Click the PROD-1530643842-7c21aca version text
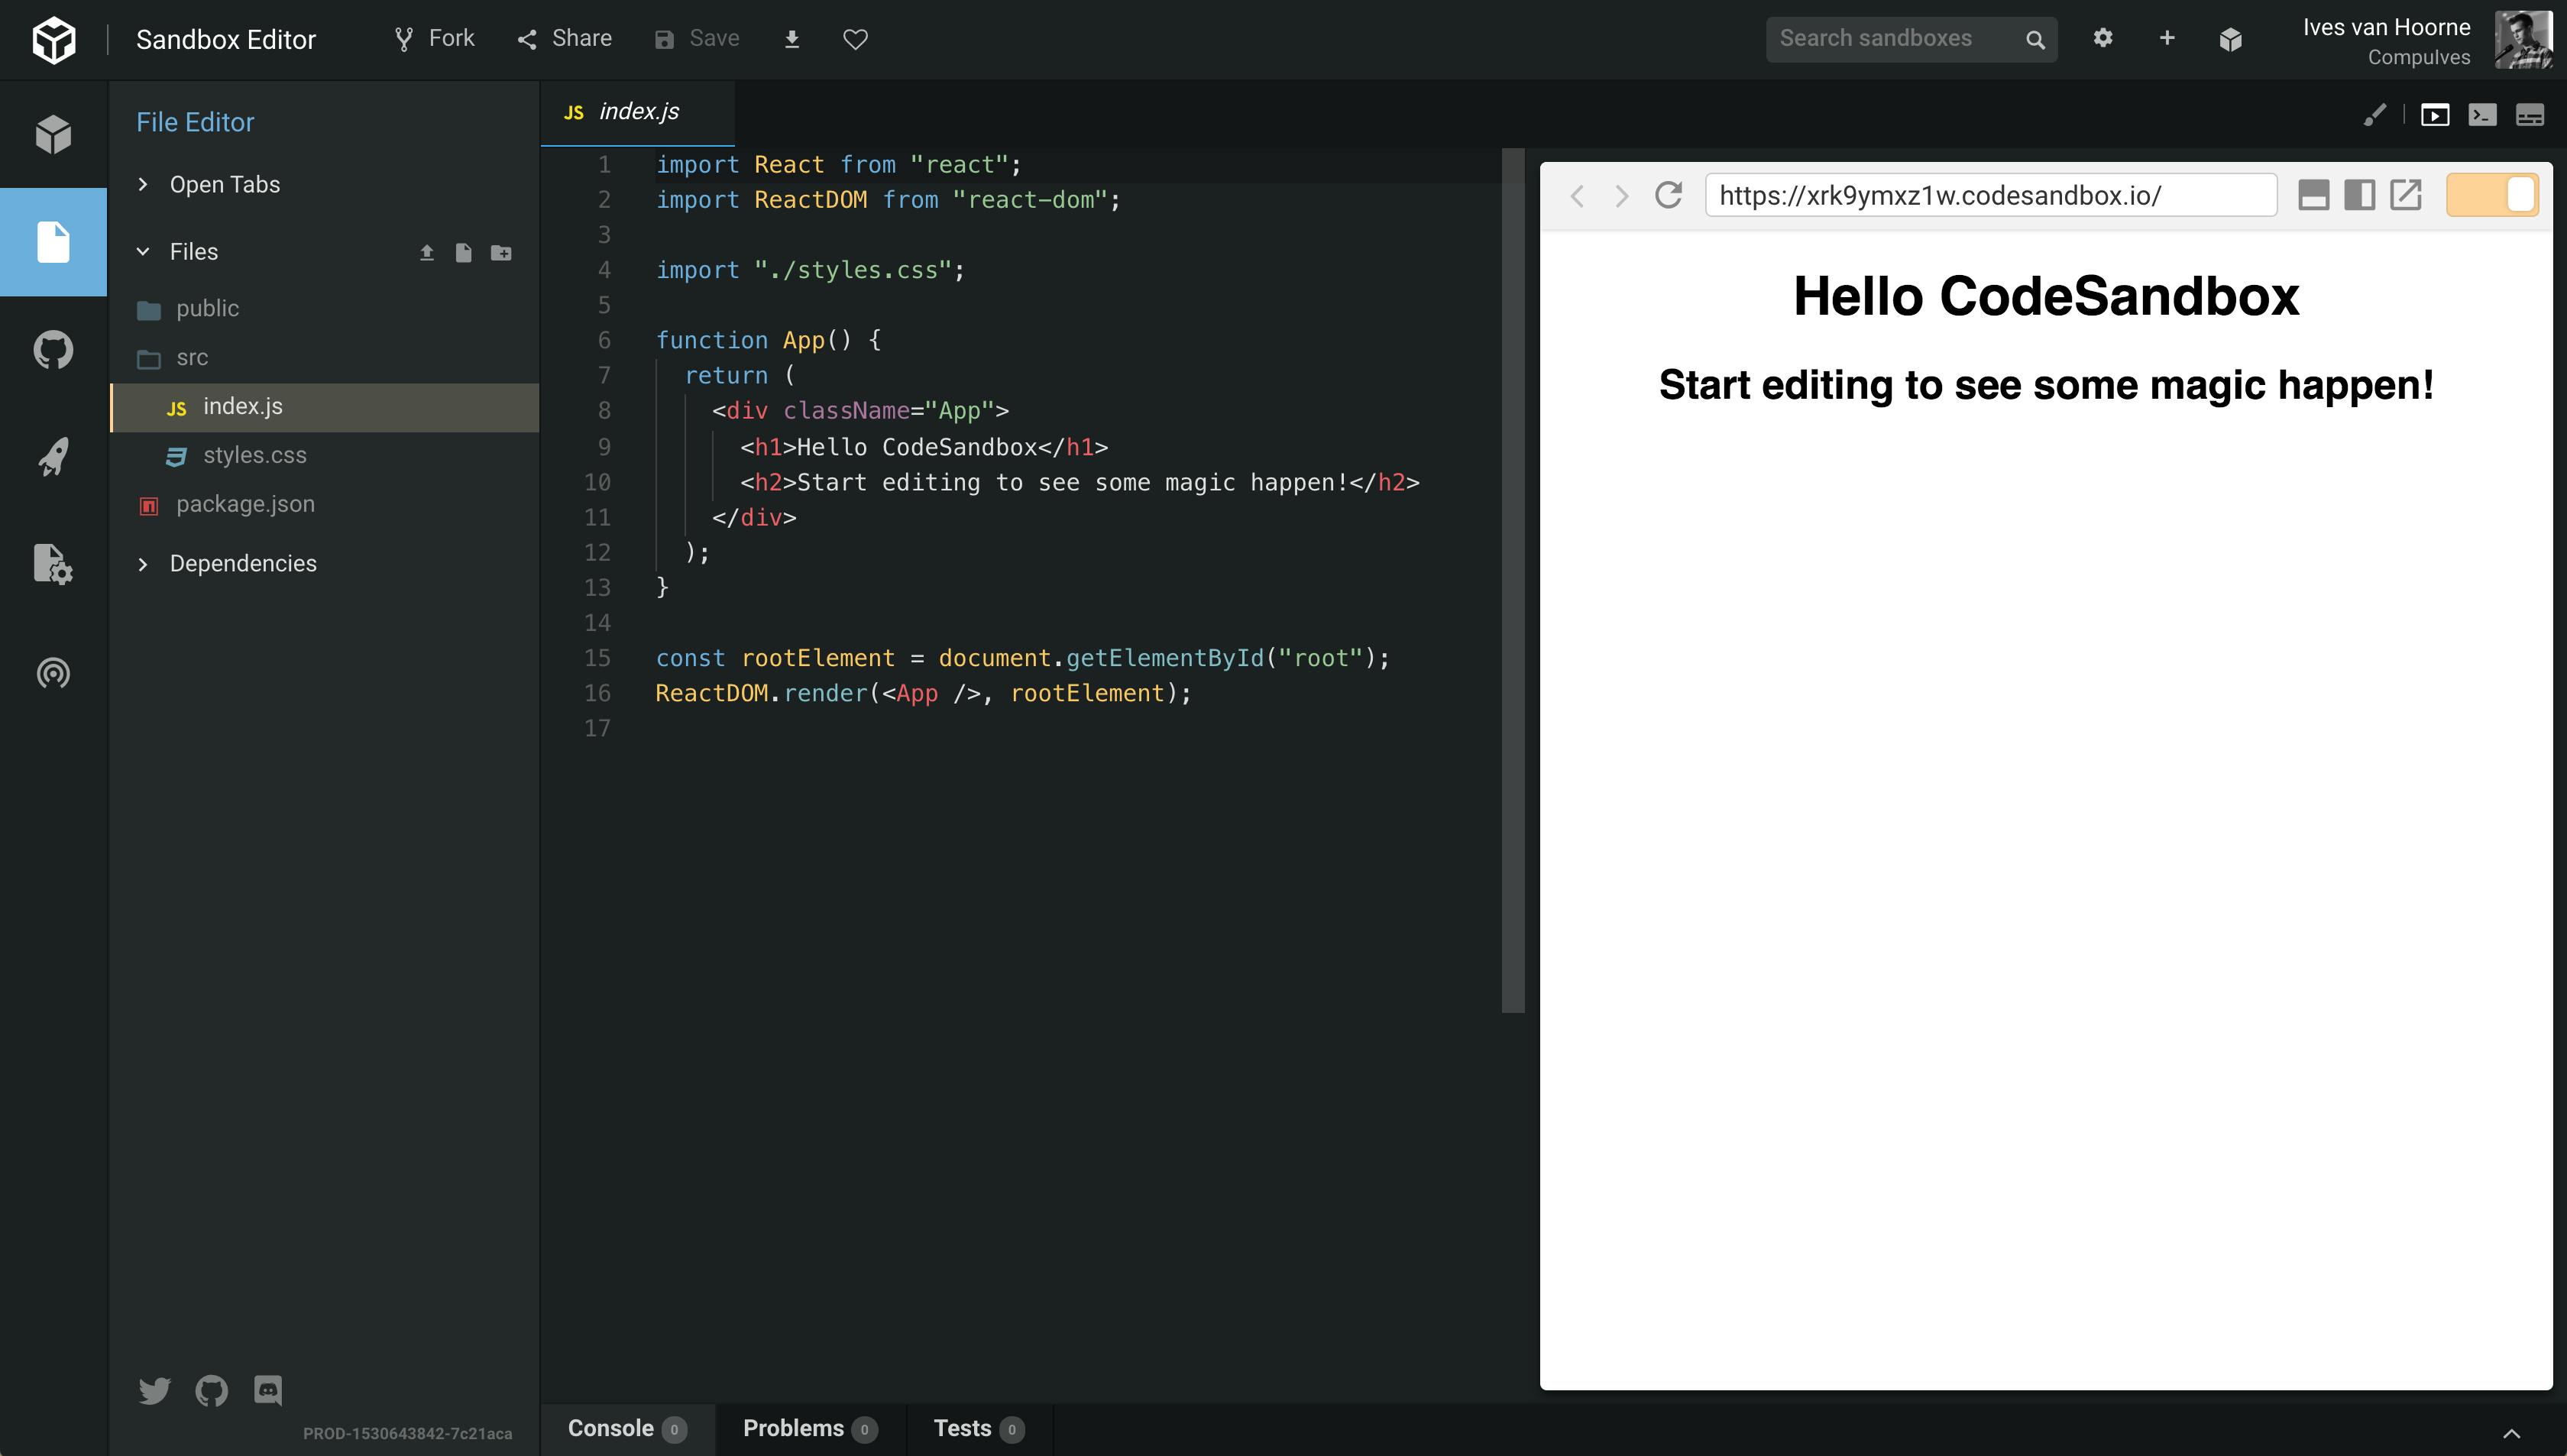2567x1456 pixels. [407, 1434]
